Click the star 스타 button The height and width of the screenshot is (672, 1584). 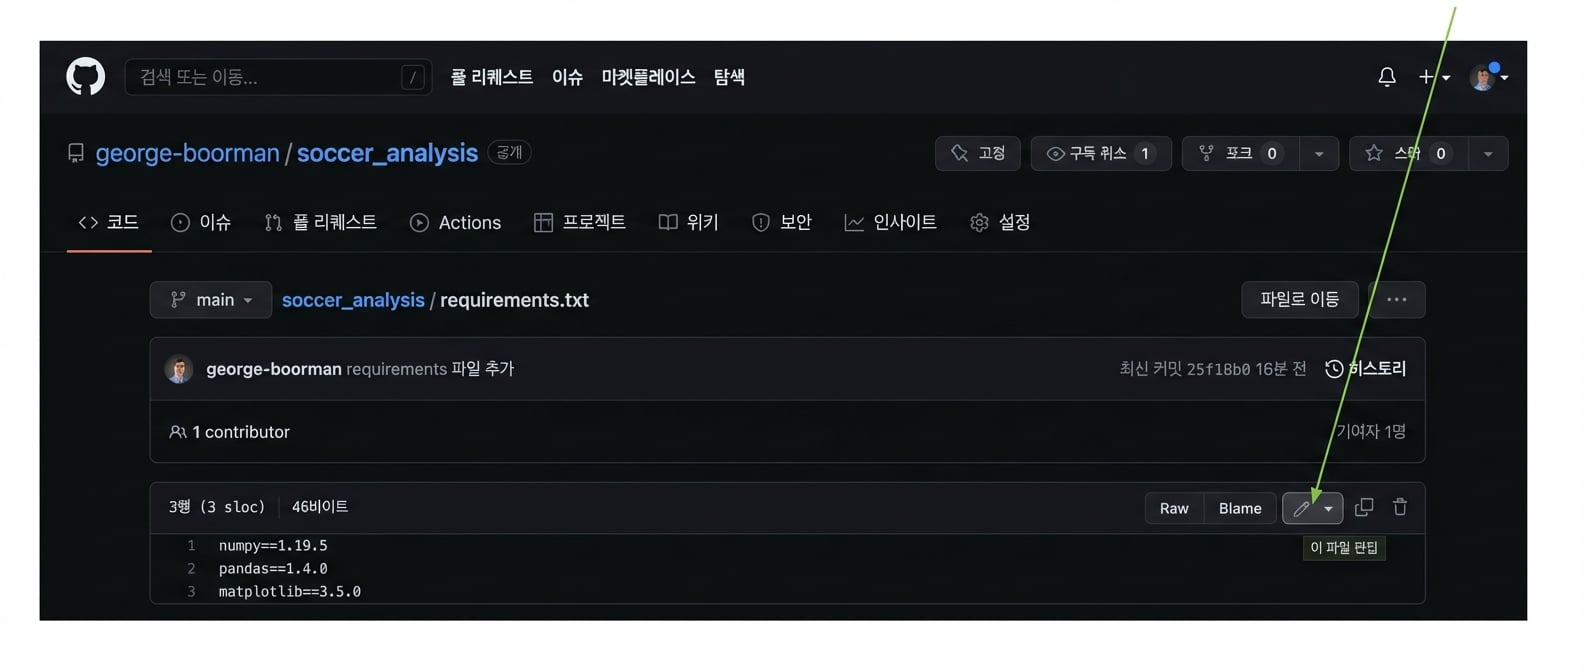coord(1408,153)
